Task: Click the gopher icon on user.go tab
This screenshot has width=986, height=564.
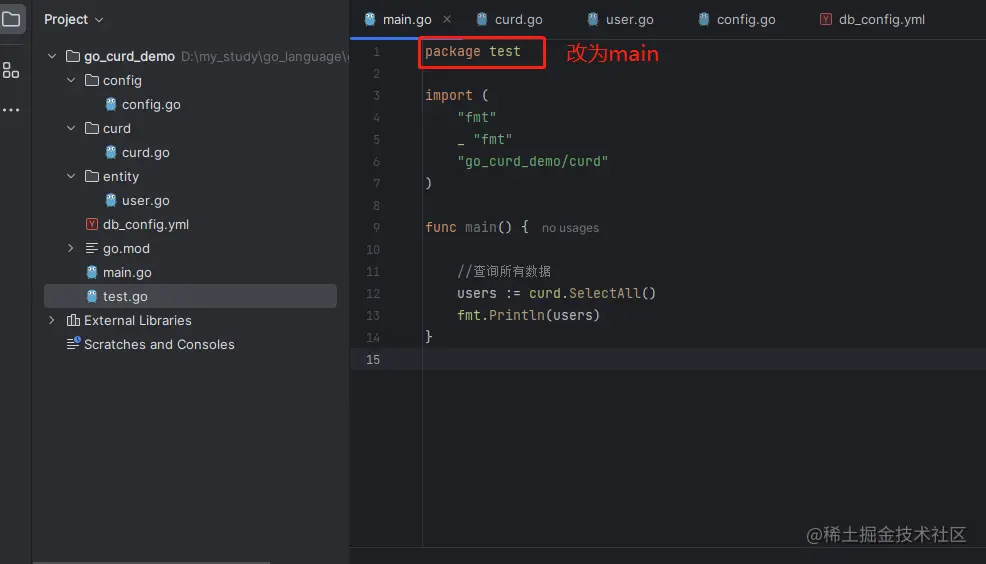Action: [593, 19]
